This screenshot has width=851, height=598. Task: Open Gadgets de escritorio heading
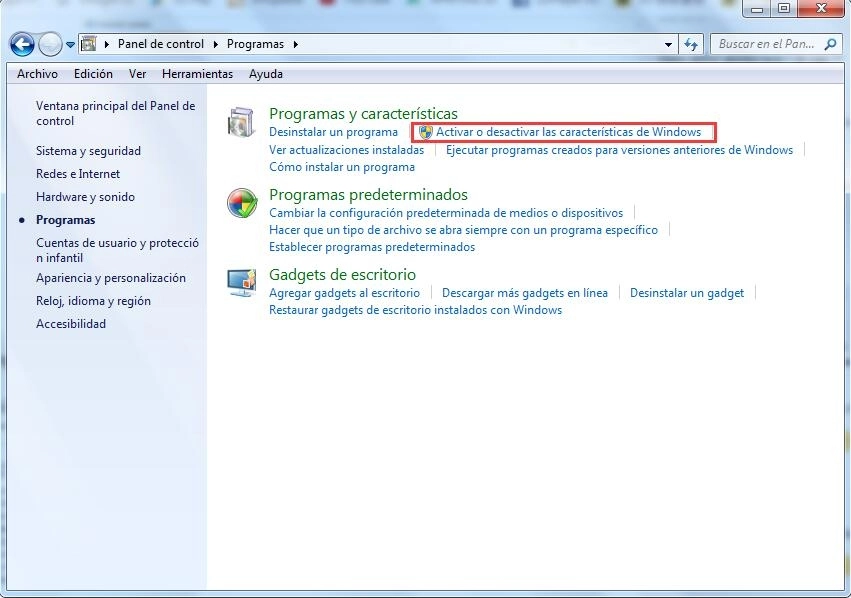pyautogui.click(x=342, y=275)
